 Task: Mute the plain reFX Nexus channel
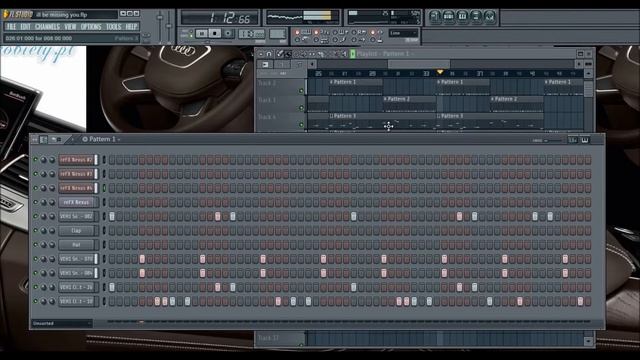tap(36, 202)
